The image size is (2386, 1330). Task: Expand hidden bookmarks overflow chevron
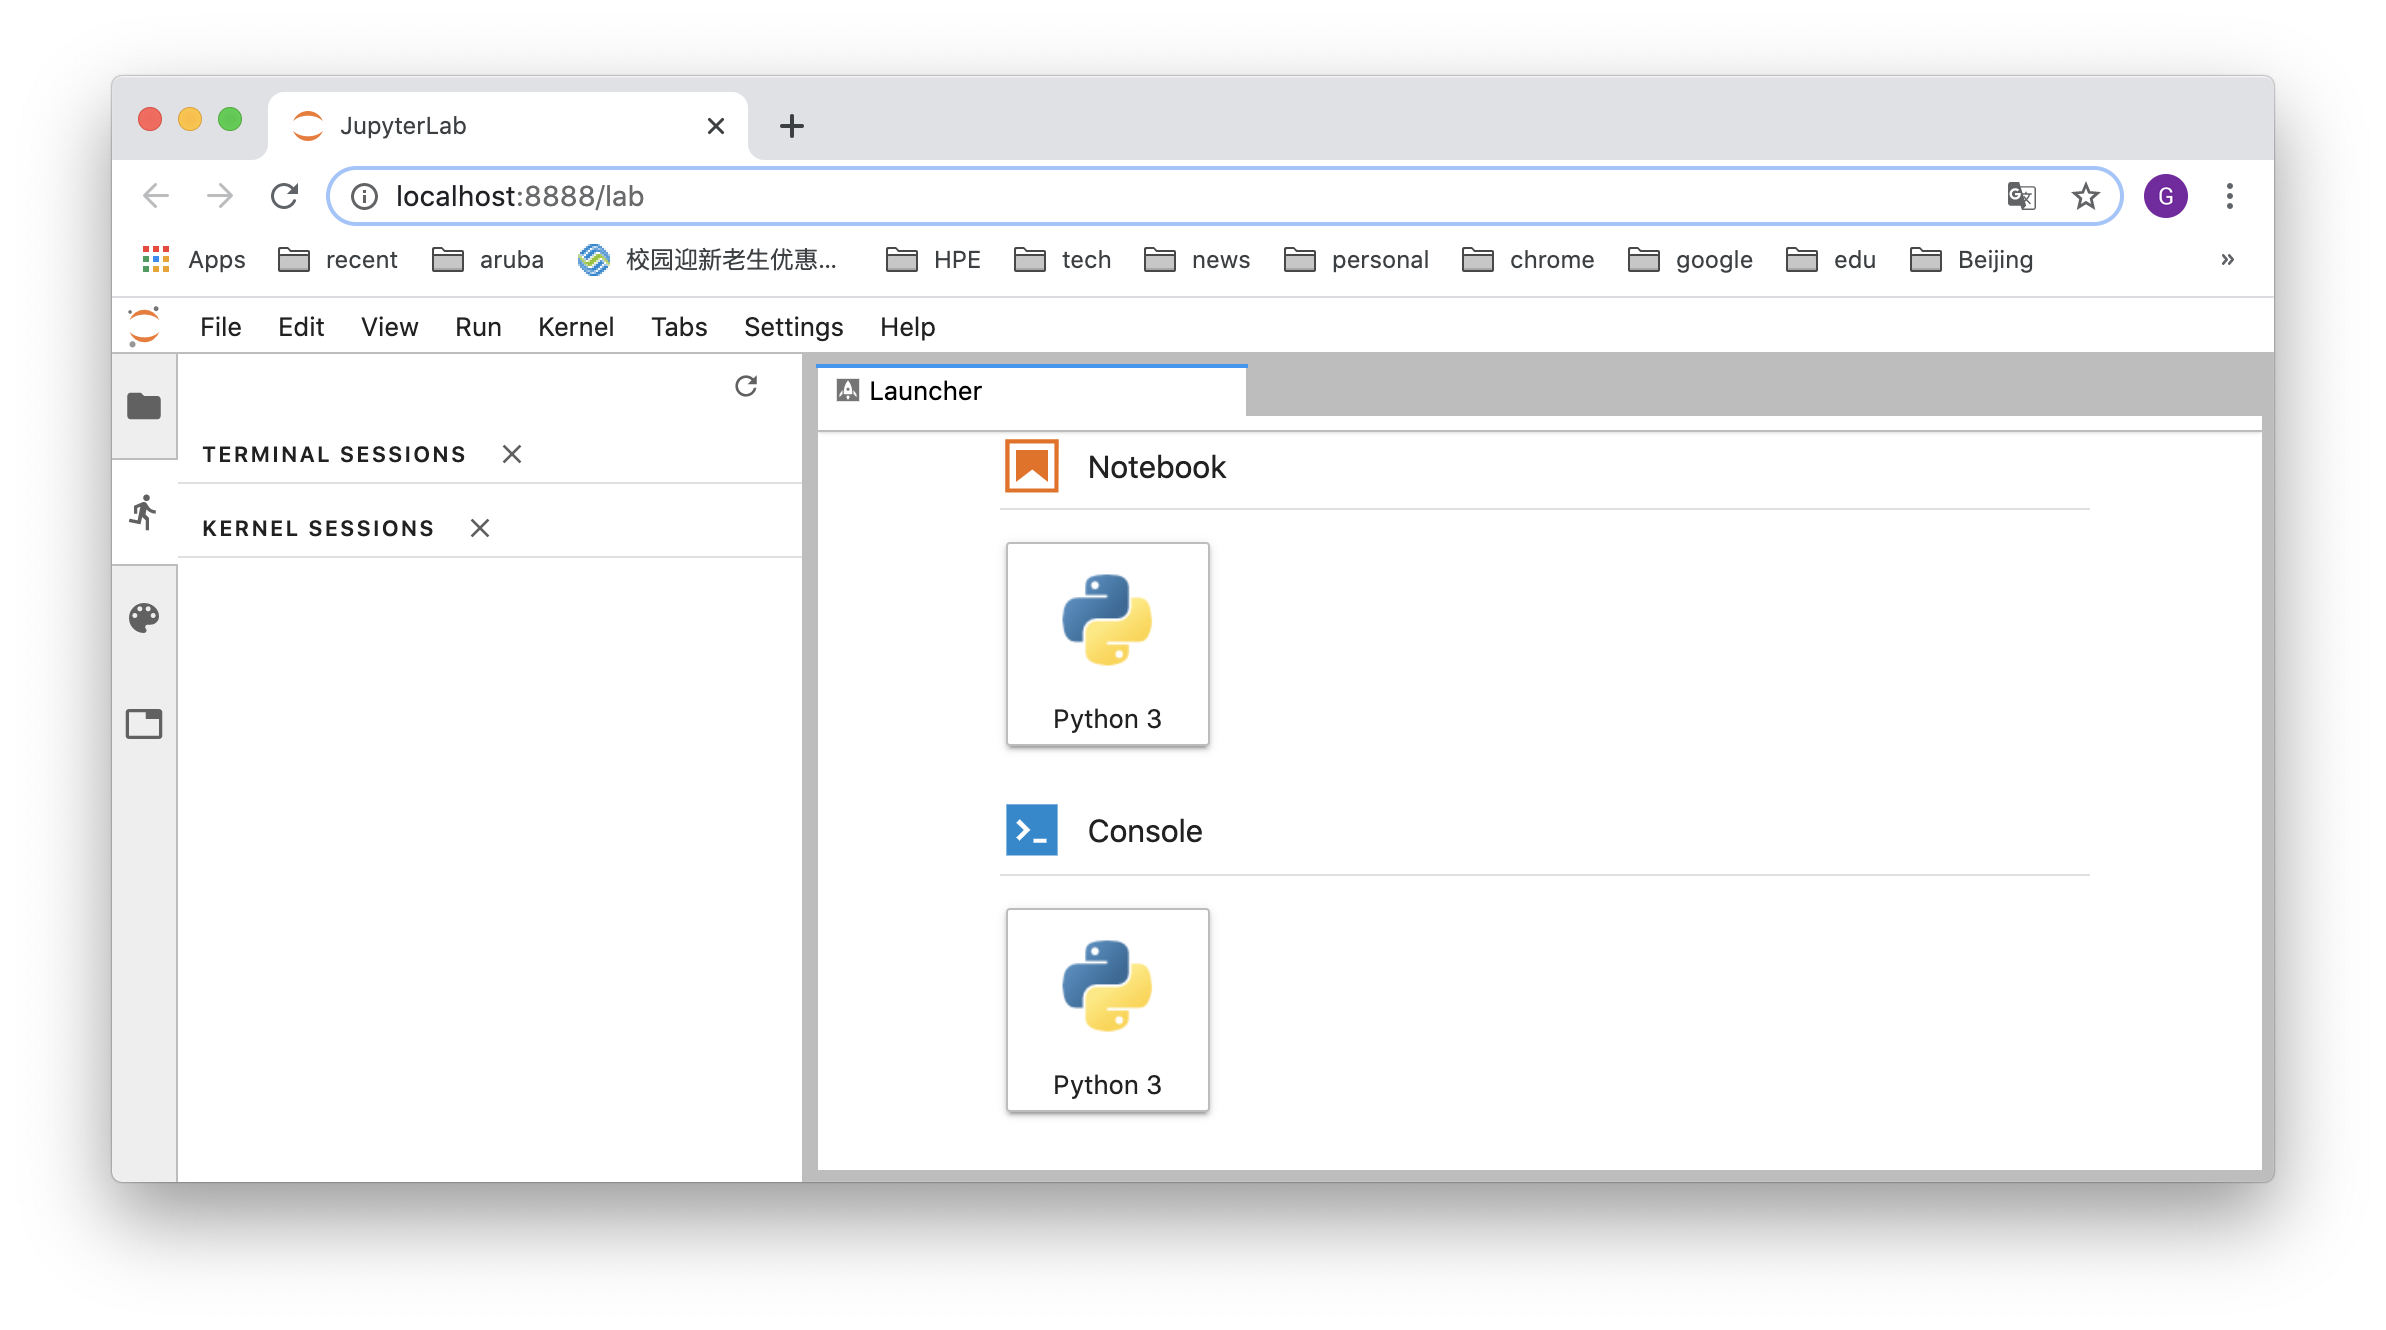(x=2227, y=260)
